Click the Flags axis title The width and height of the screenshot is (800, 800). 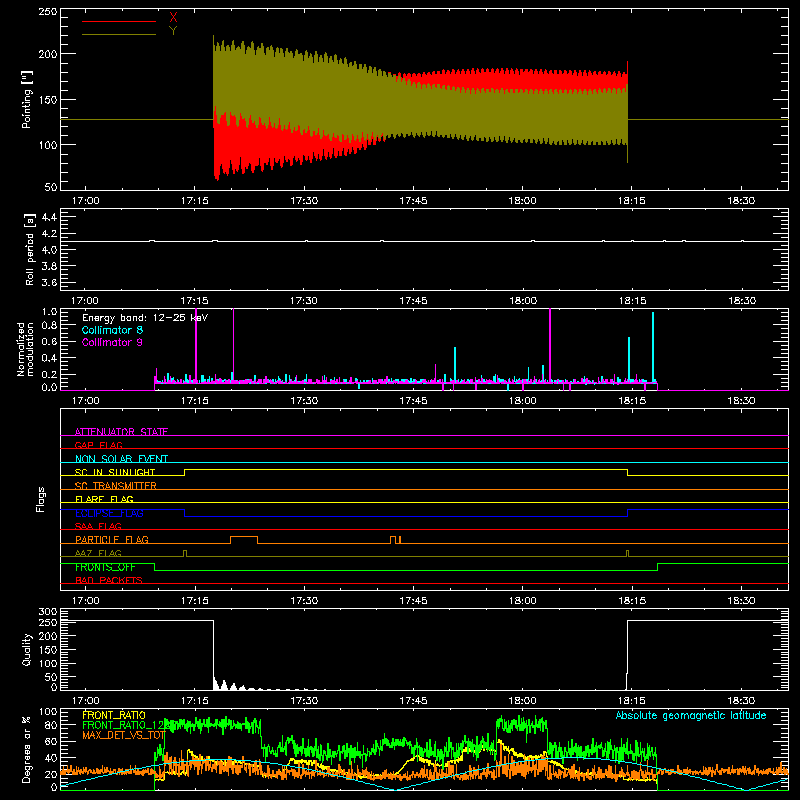click(x=41, y=499)
